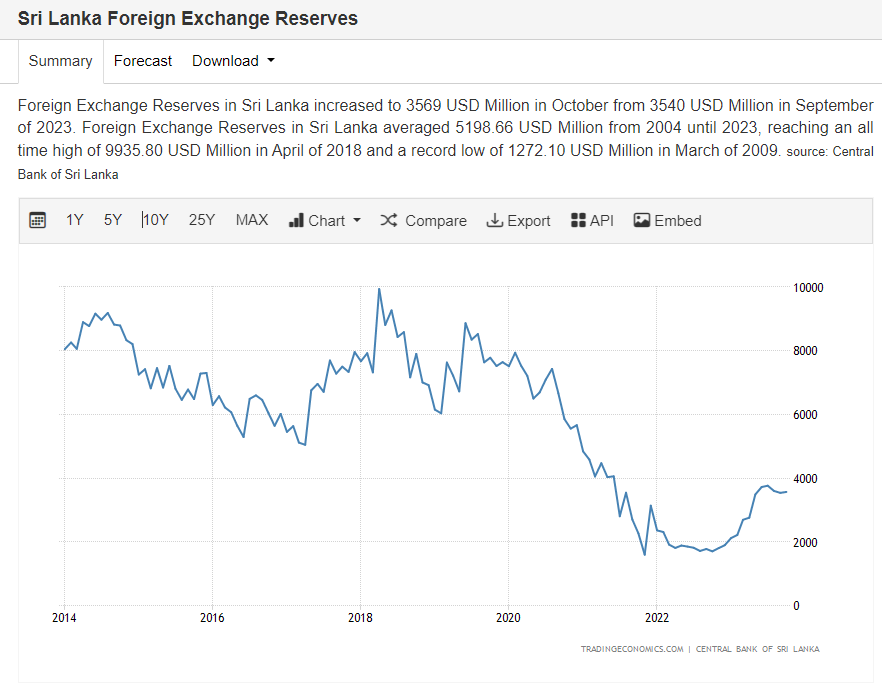
Task: Click the API grid squares icon
Action: click(578, 220)
